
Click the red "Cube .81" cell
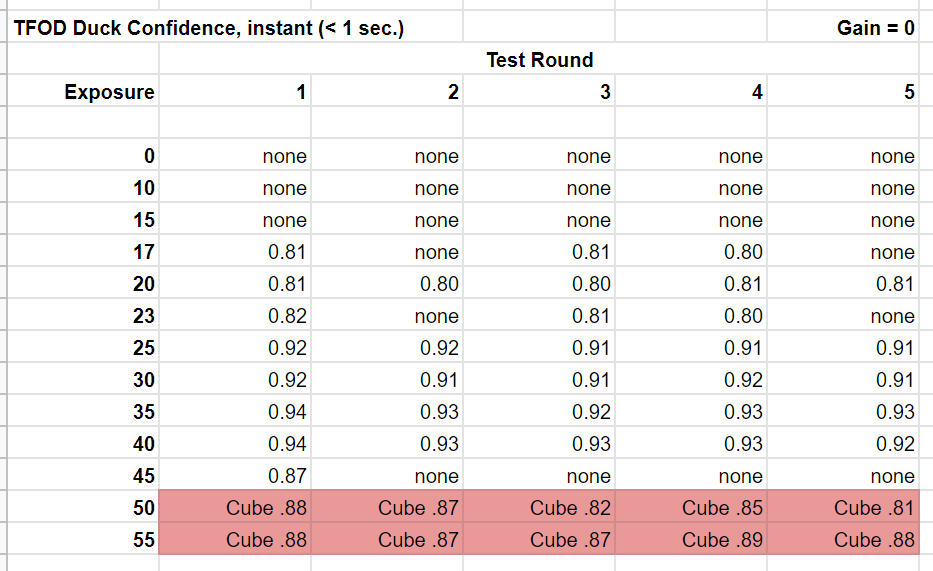tap(873, 508)
